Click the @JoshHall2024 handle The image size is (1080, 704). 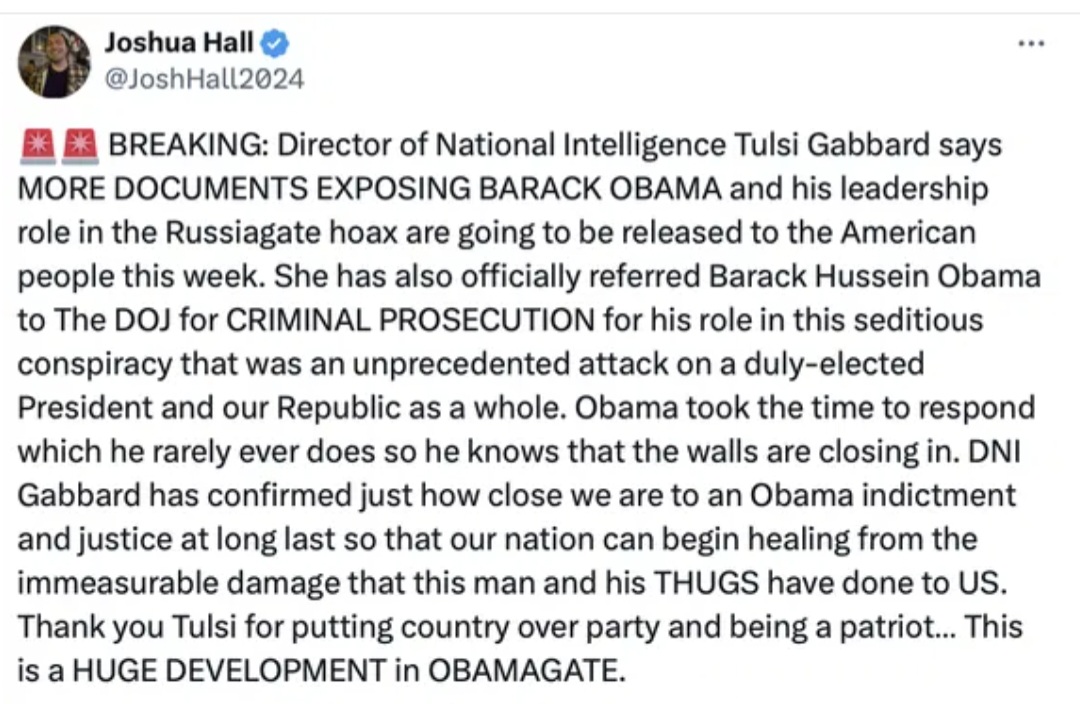point(204,78)
